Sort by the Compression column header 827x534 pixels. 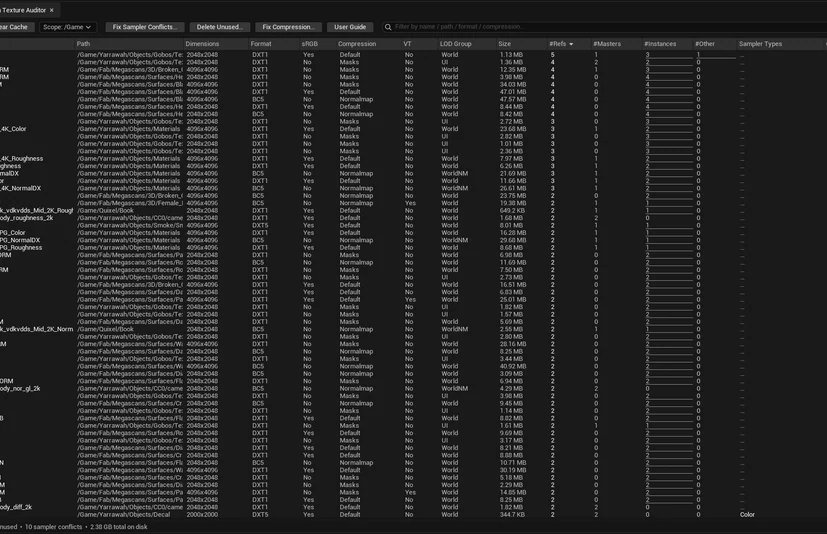click(x=357, y=44)
